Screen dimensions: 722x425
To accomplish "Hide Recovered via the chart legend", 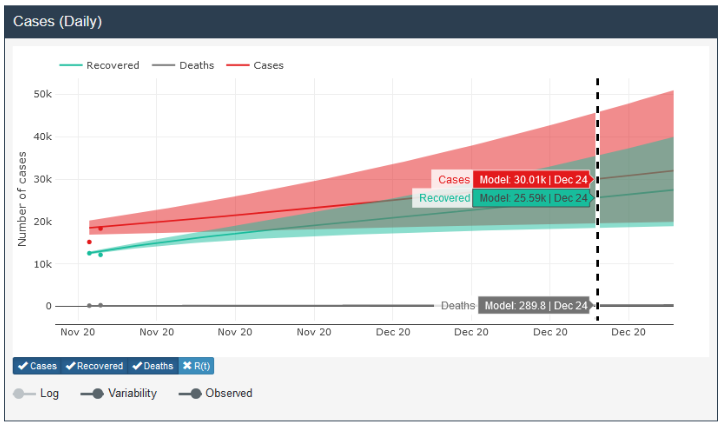I will click(99, 65).
